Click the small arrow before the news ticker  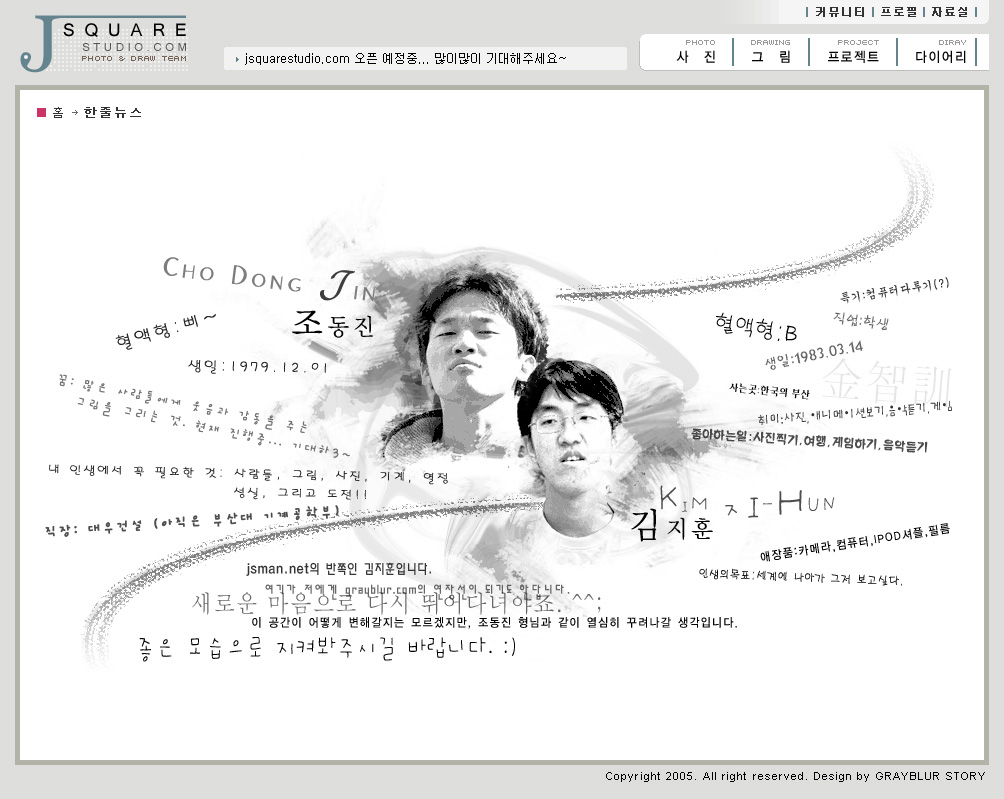237,60
